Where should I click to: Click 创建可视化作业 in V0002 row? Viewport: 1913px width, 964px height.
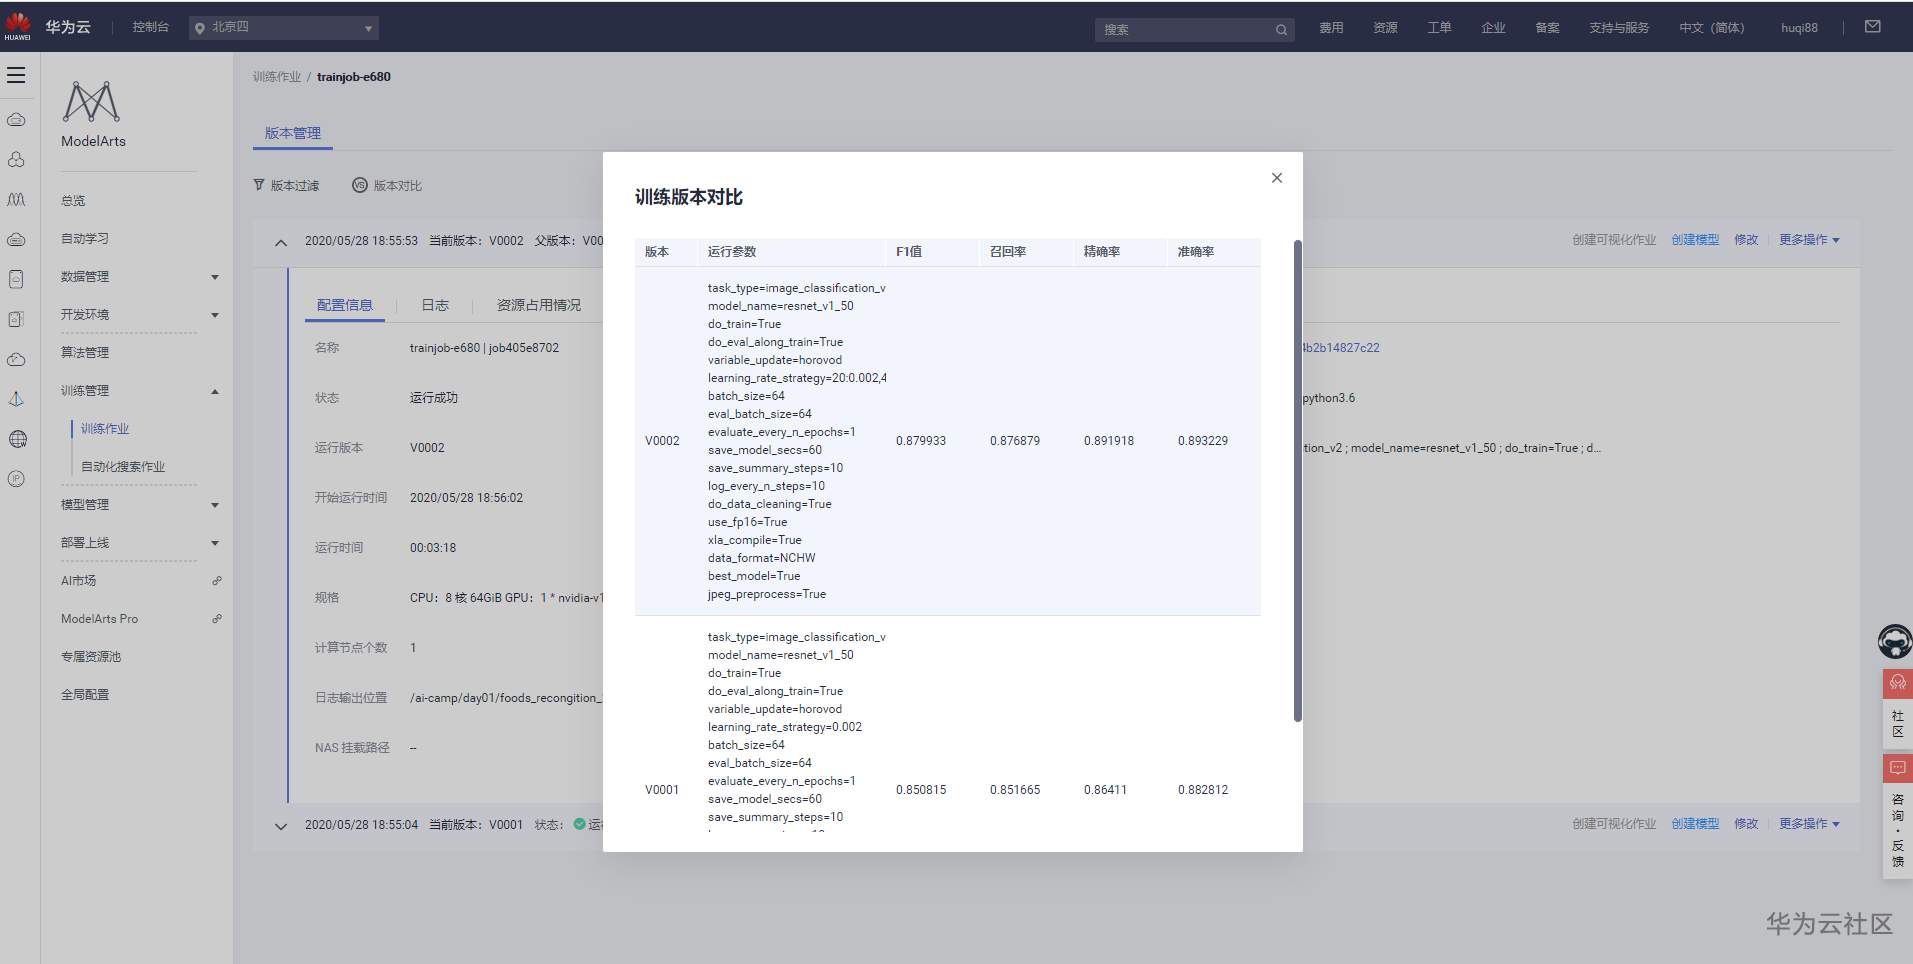tap(1614, 240)
